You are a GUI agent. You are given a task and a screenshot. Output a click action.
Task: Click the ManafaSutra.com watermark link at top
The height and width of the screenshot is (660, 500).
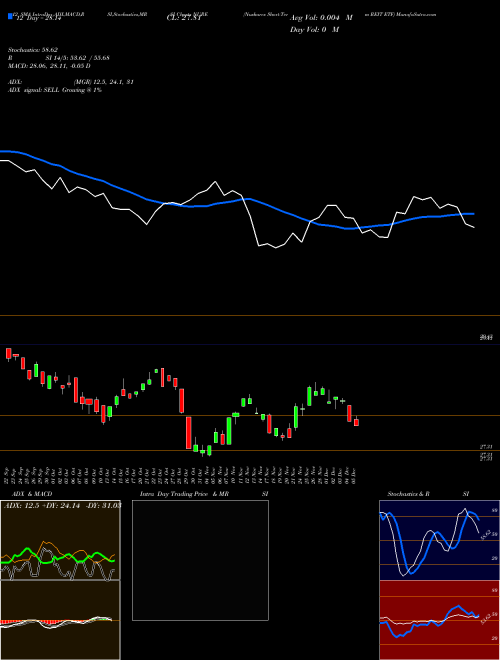(416, 14)
